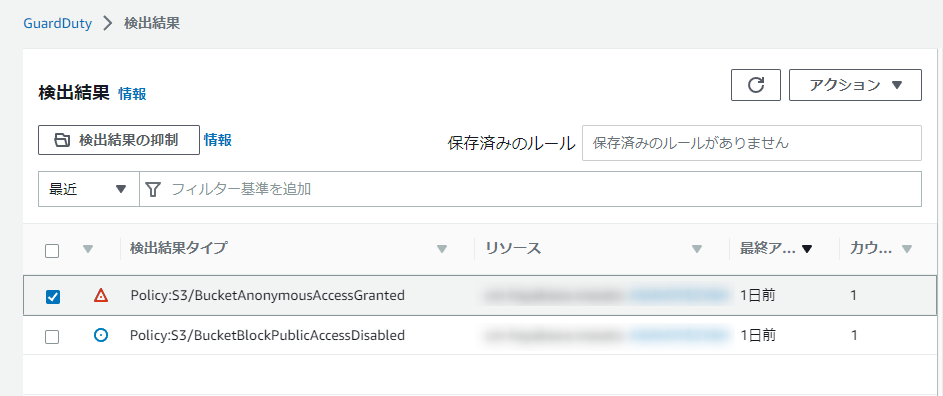Sort by severity column arrow
Viewport: 943px width, 396px height.
pyautogui.click(x=88, y=249)
